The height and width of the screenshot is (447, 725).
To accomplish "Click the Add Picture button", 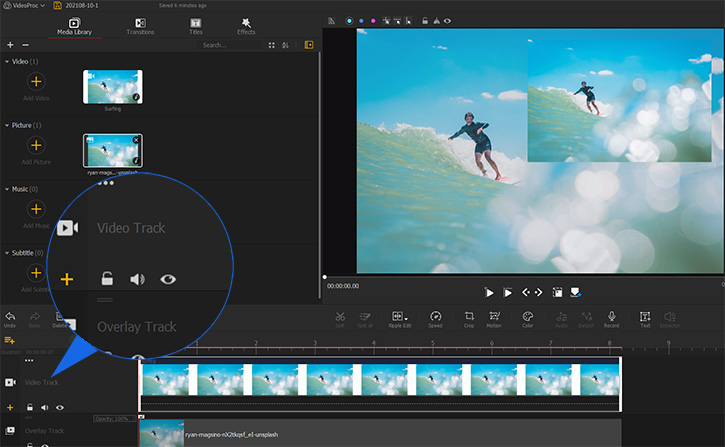I will [36, 147].
